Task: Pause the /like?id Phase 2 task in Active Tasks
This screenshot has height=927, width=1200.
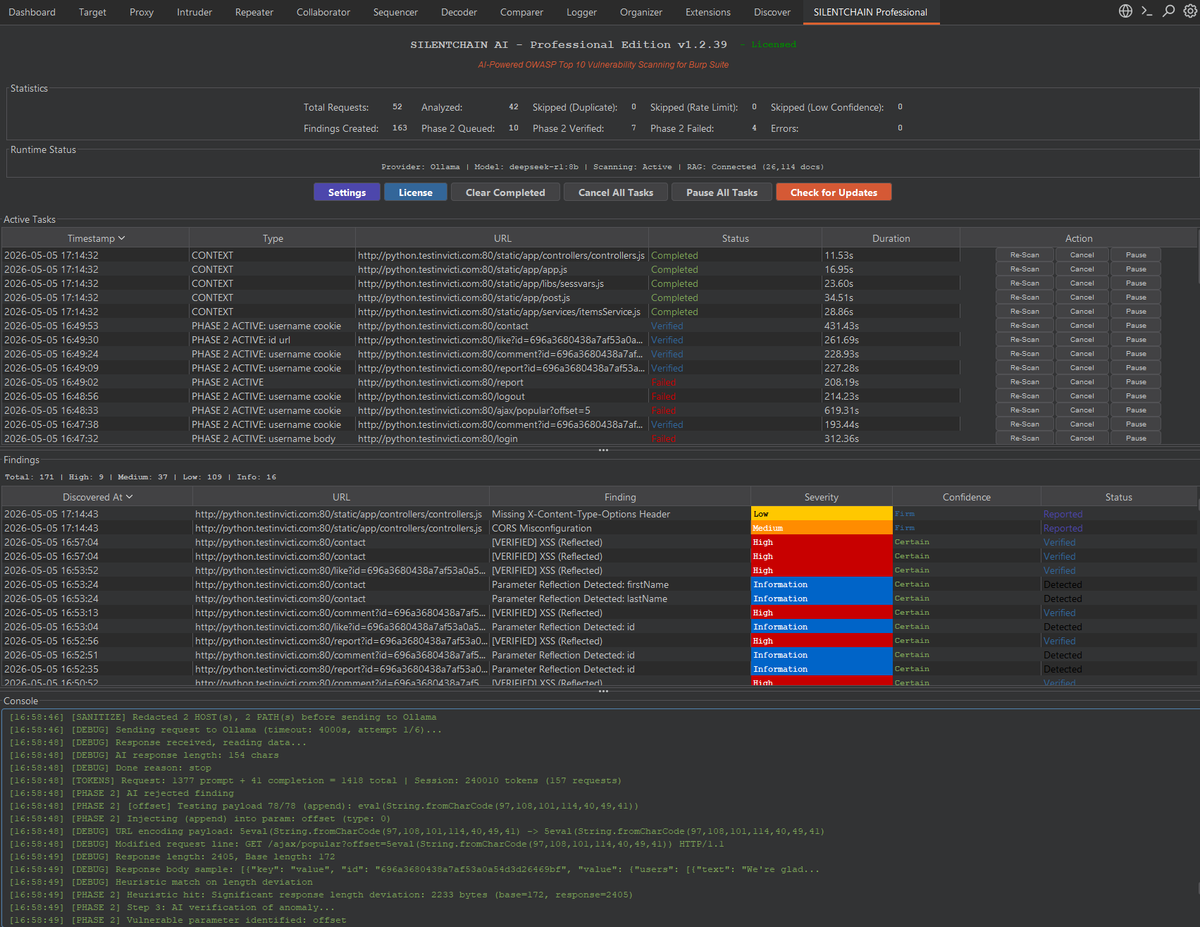Action: pos(1136,339)
